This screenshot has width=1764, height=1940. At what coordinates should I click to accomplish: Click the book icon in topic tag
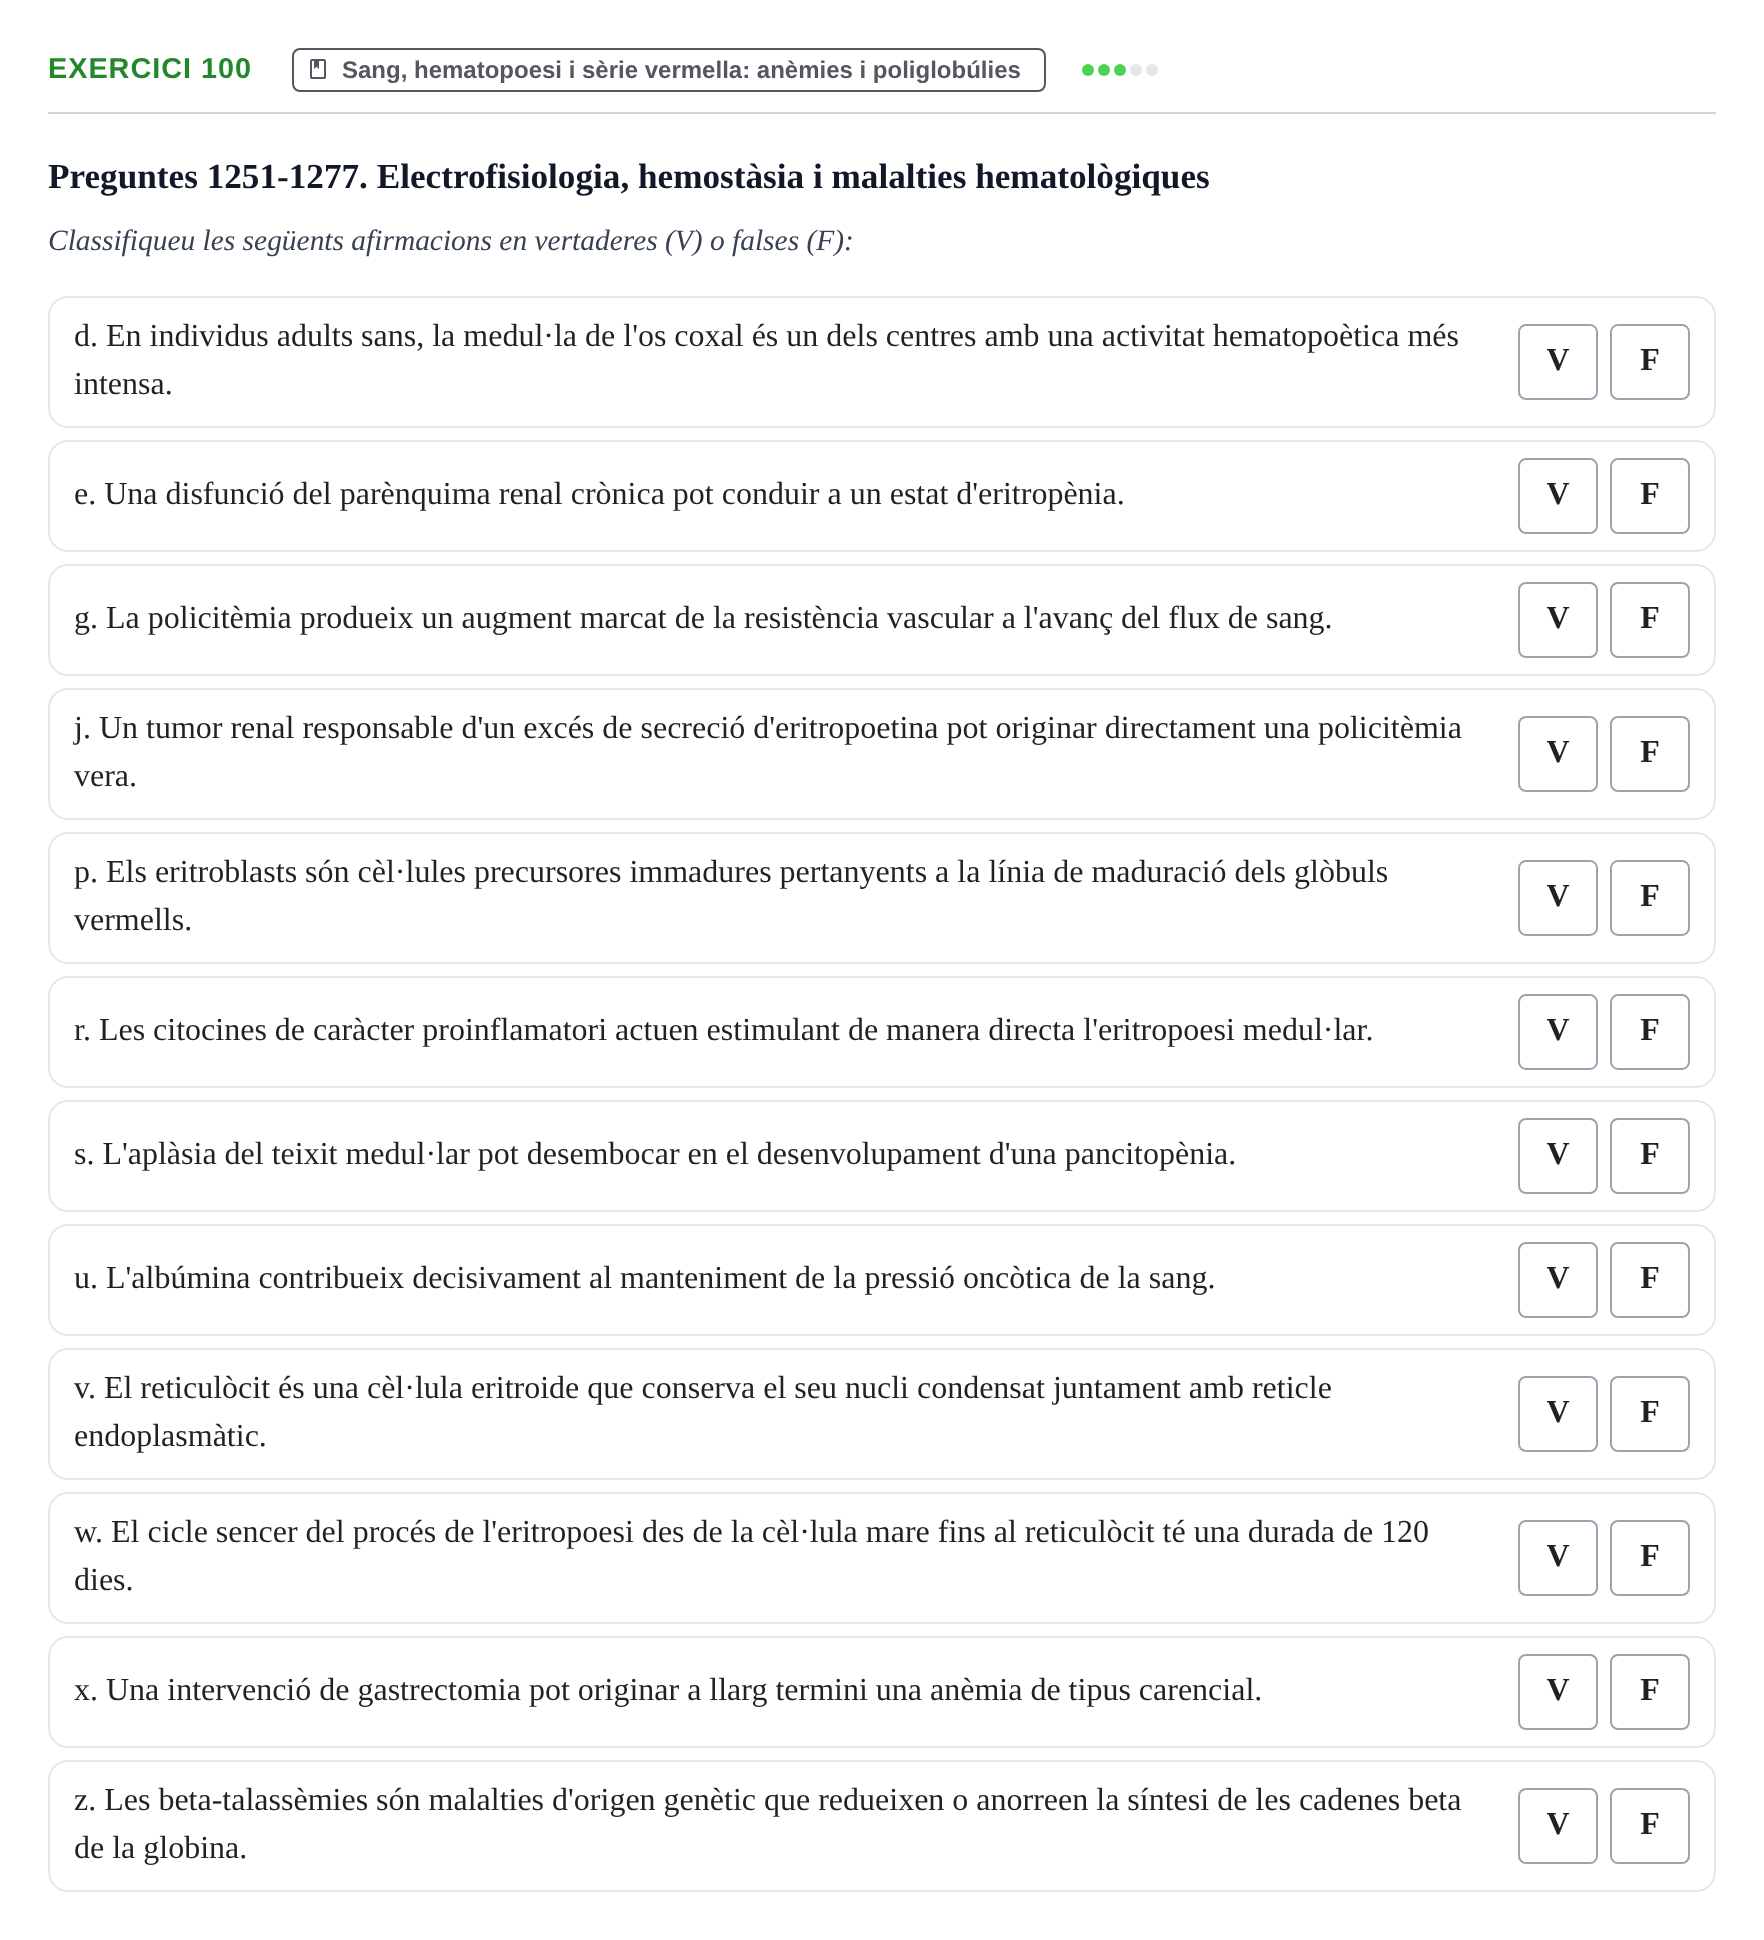coord(318,69)
